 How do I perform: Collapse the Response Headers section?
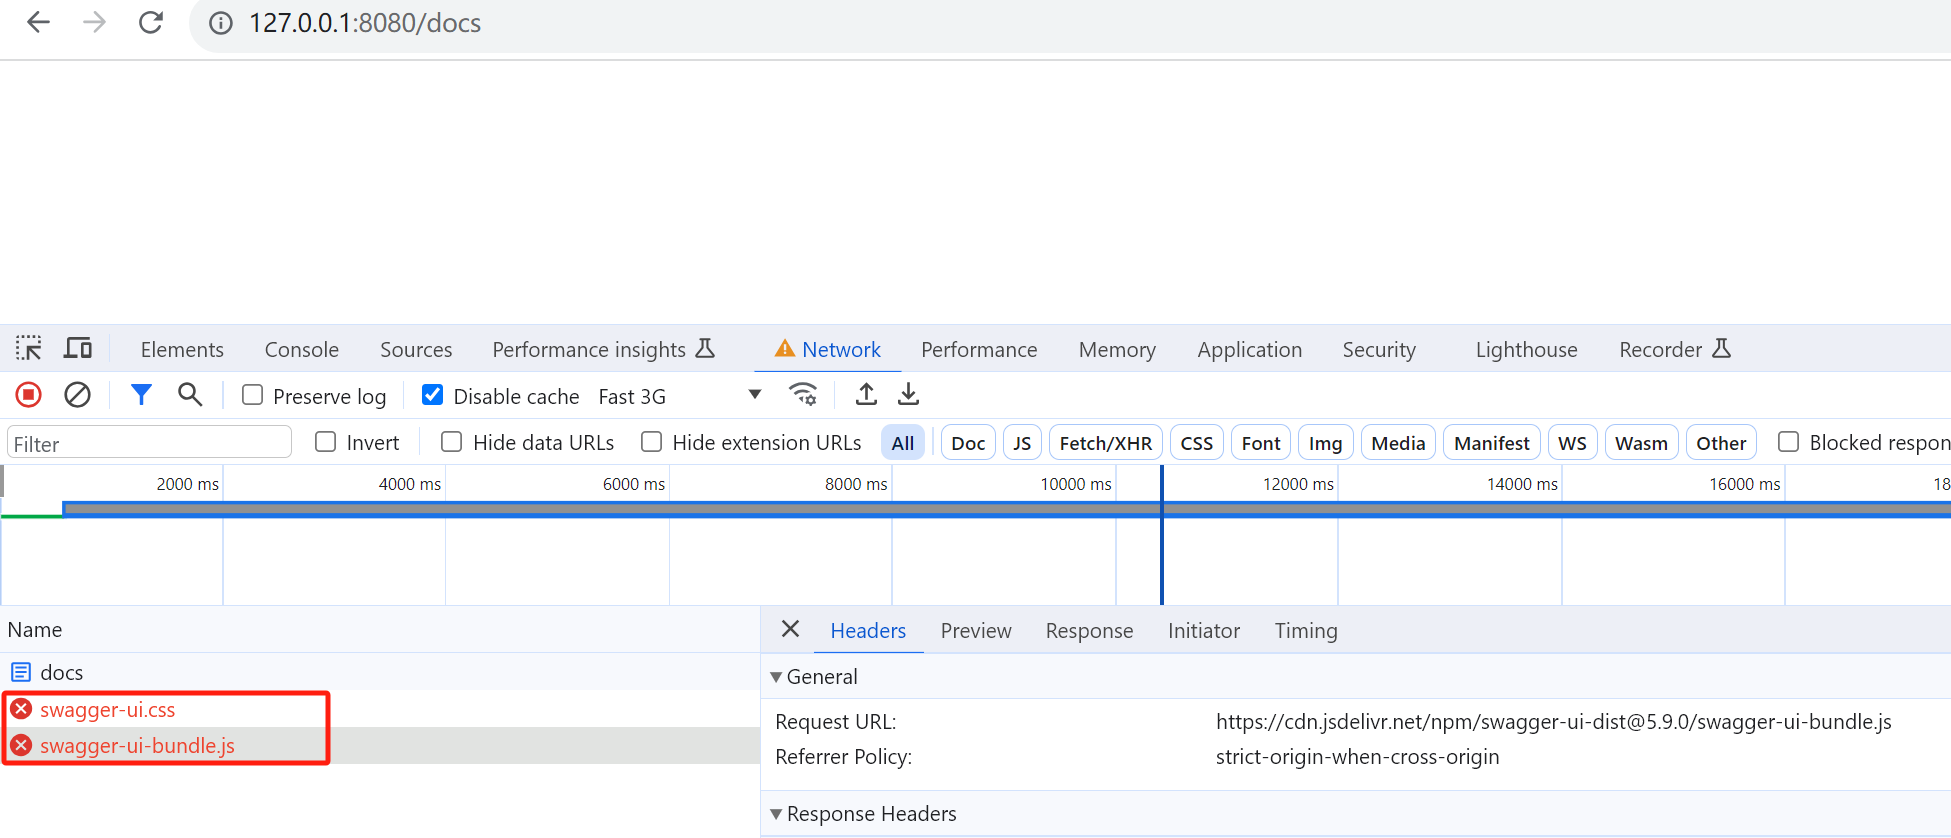[x=776, y=814]
